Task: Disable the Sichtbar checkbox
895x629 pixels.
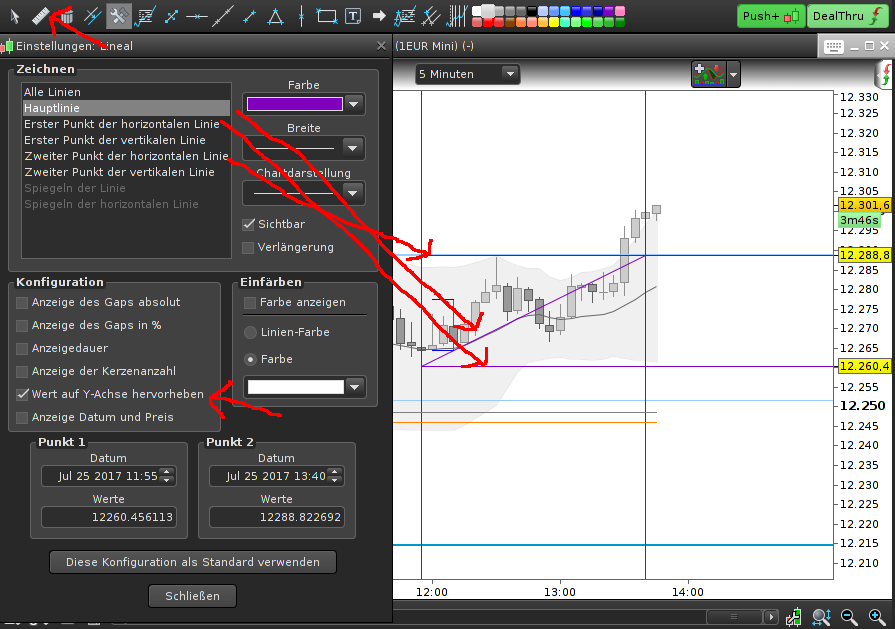Action: click(249, 224)
